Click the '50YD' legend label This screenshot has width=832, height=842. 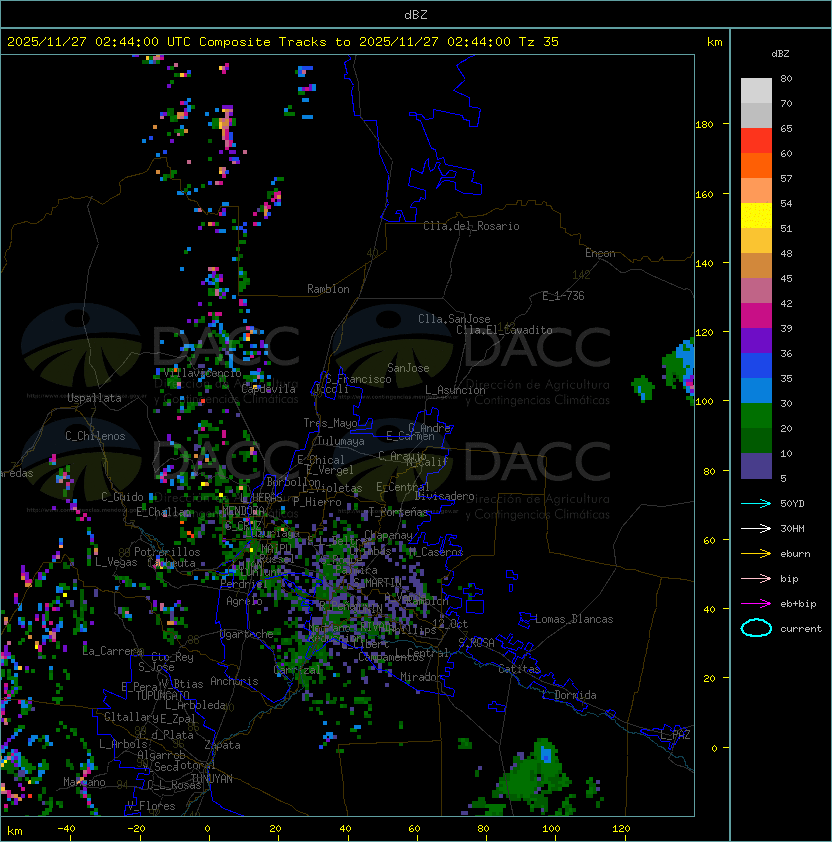(792, 503)
